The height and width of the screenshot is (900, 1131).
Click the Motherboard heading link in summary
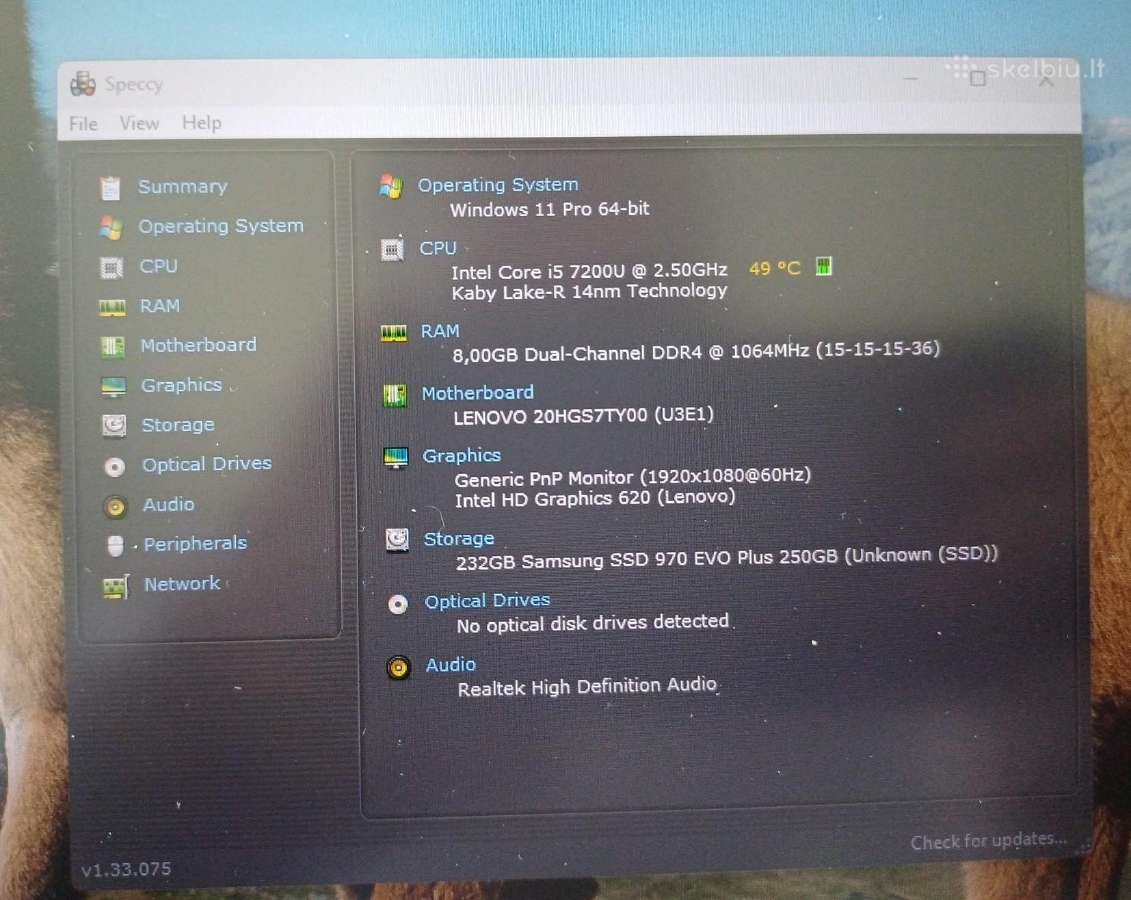pos(478,393)
